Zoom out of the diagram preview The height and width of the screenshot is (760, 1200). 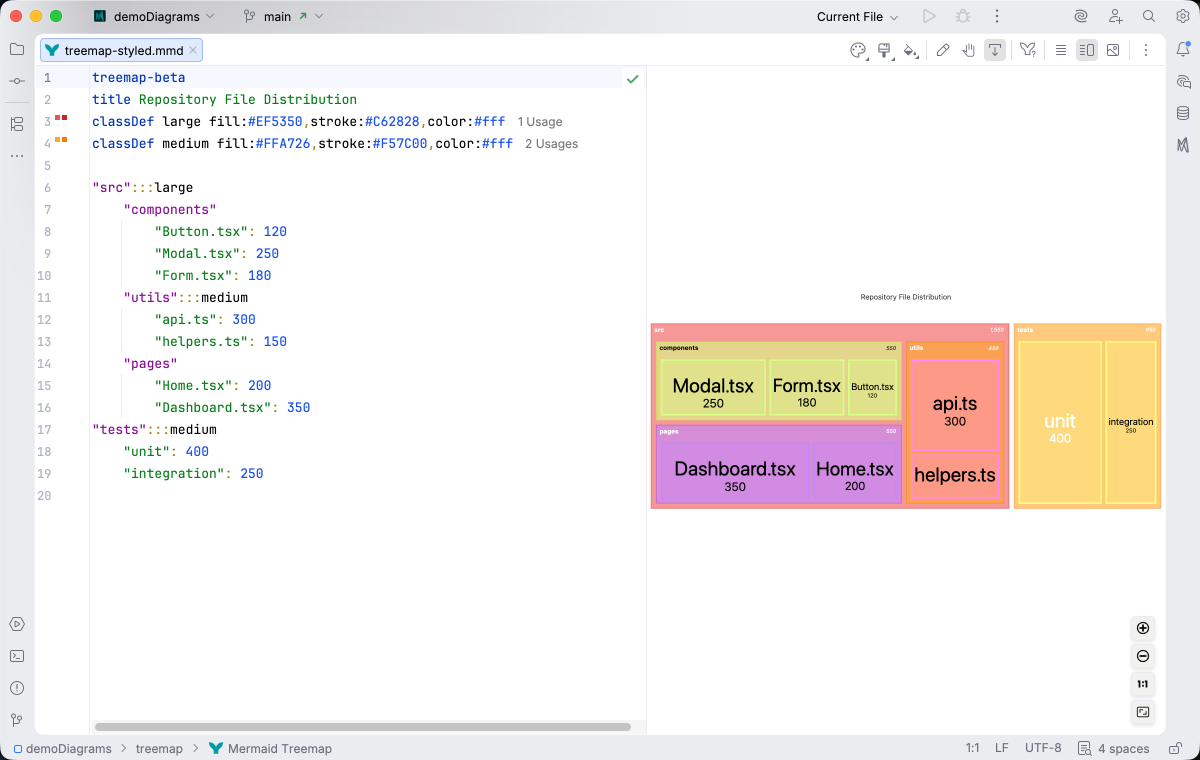coord(1143,656)
